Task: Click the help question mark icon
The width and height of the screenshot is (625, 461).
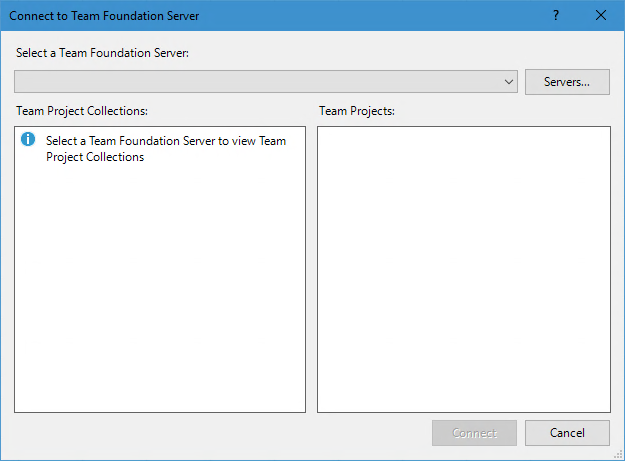Action: [x=556, y=16]
